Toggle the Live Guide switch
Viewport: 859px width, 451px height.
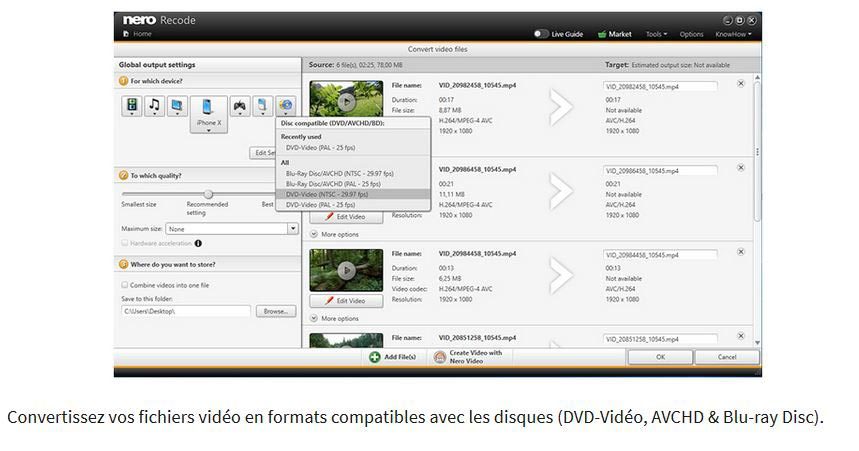[x=541, y=34]
